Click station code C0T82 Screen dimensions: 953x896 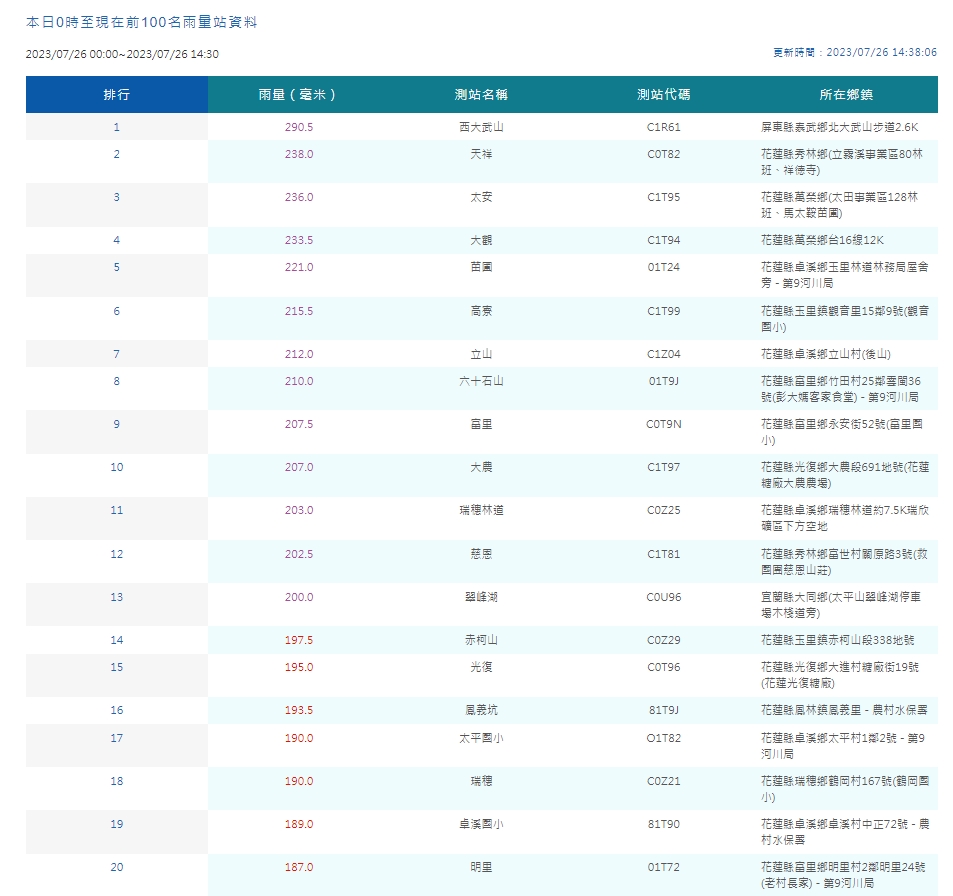664,154
